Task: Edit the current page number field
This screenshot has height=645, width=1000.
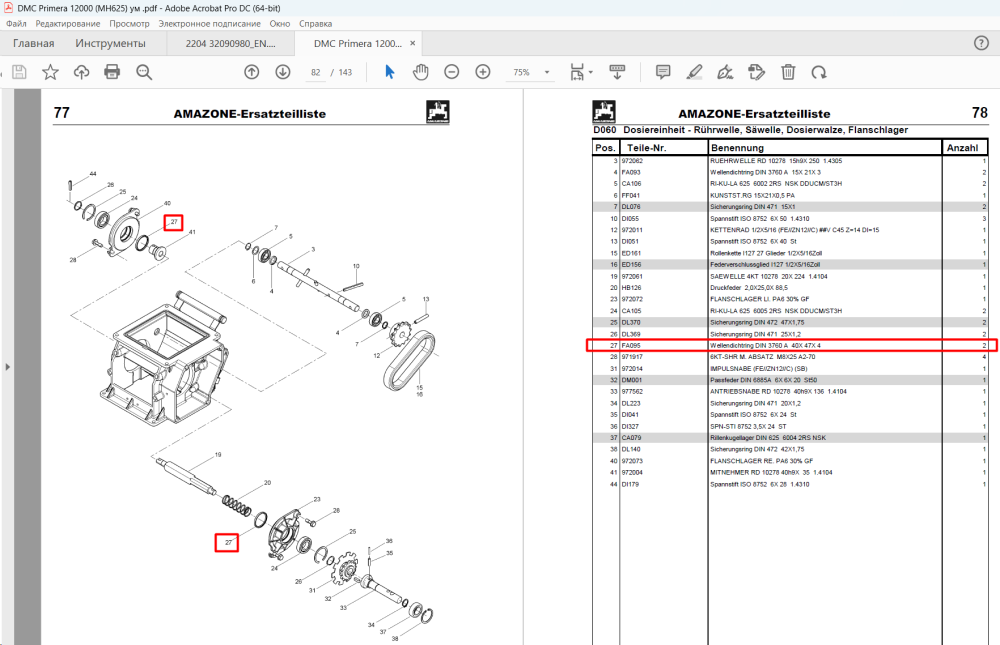Action: point(316,72)
